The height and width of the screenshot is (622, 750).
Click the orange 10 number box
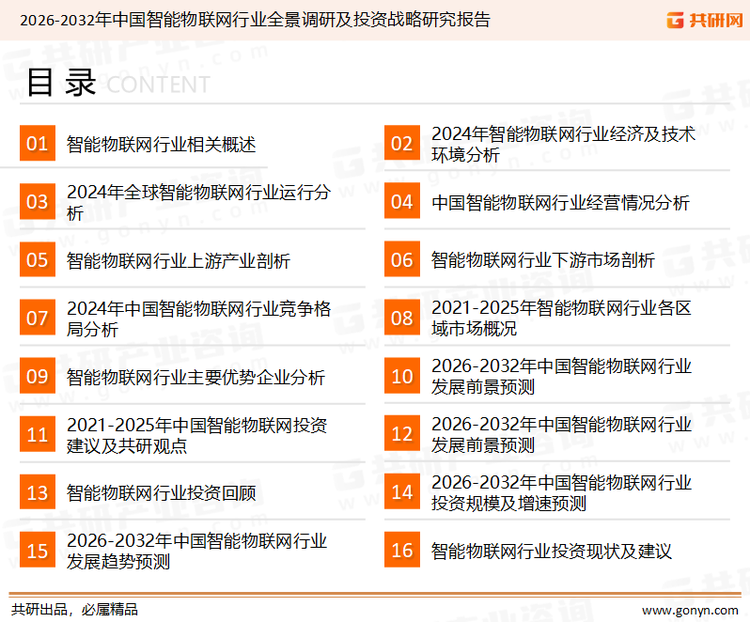[402, 376]
